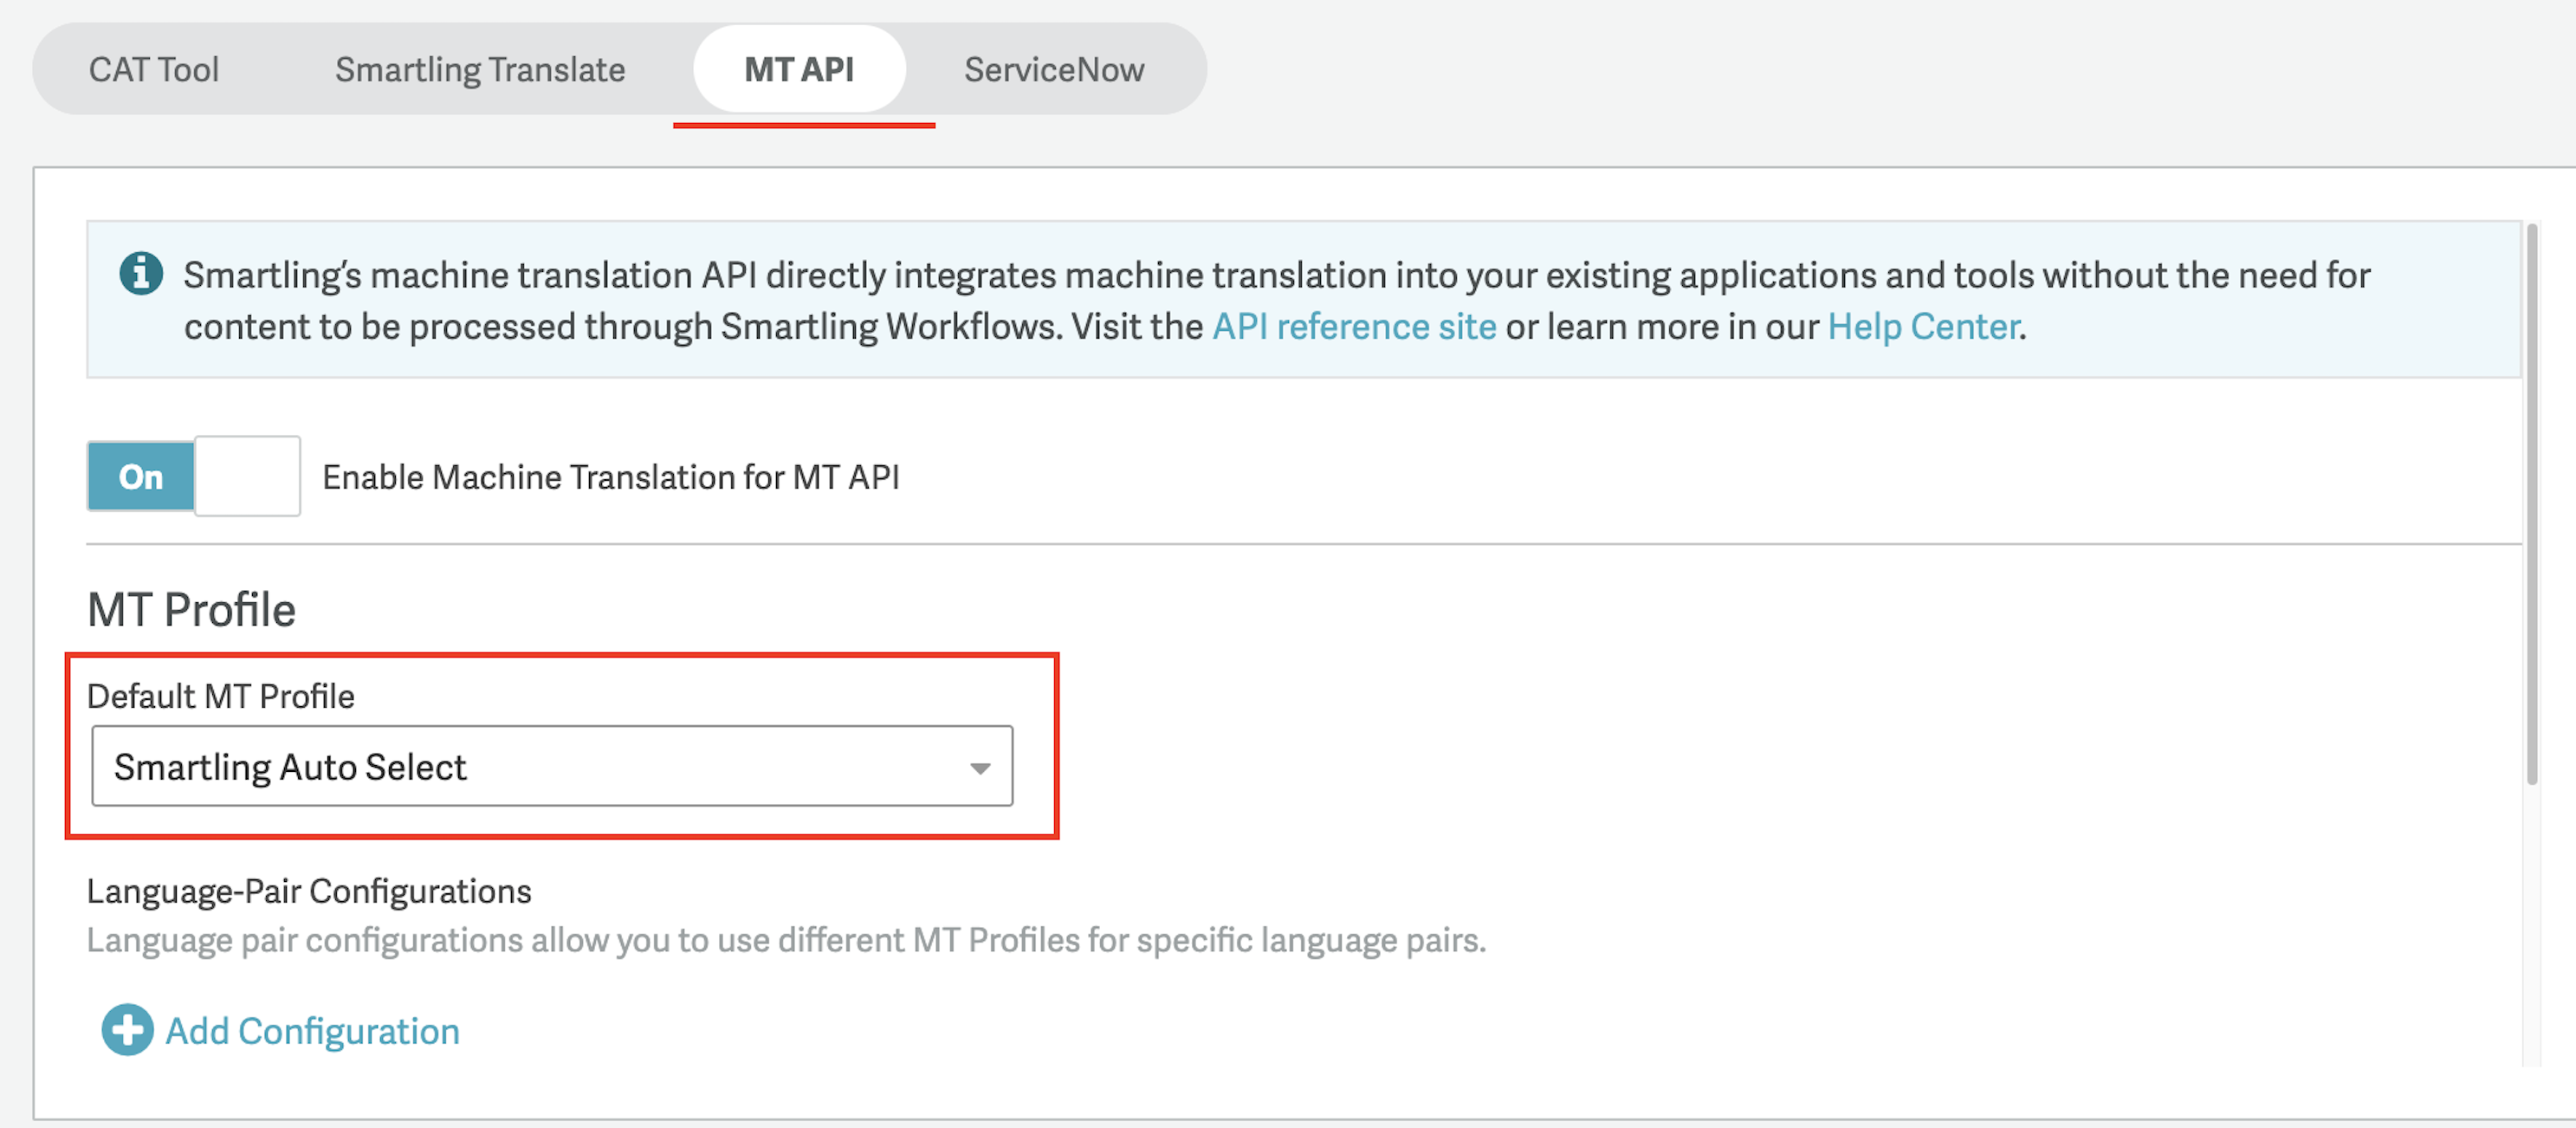Click the blue On side of the toggle
The height and width of the screenshot is (1128, 2576).
141,477
